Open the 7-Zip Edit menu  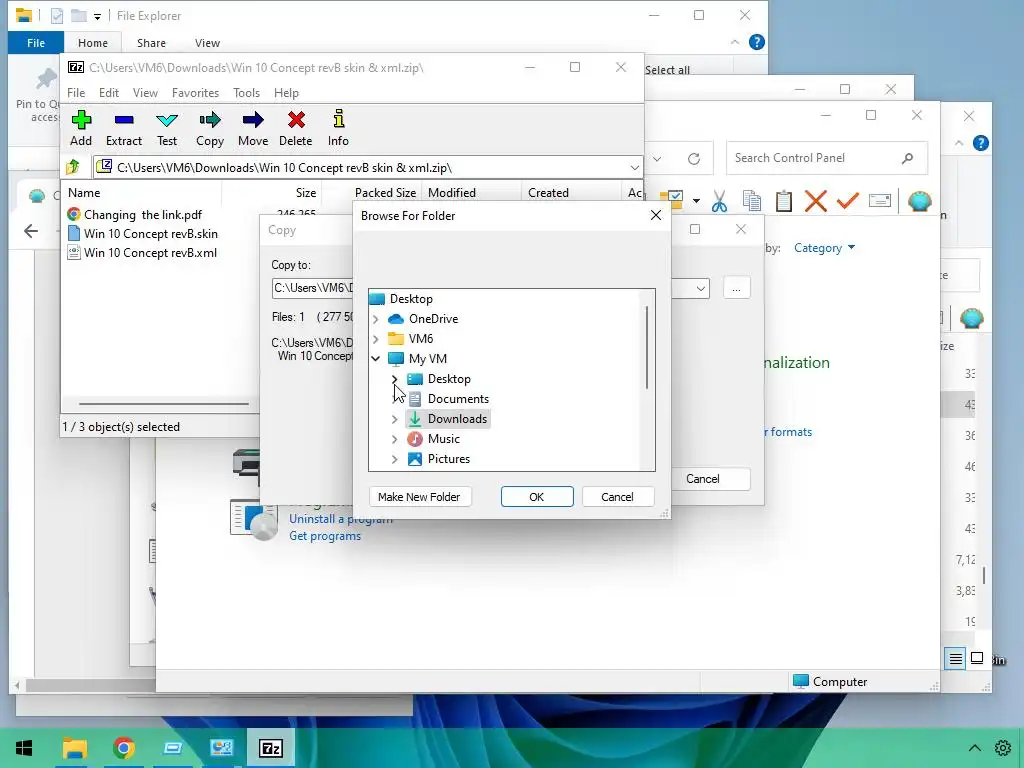coord(108,93)
